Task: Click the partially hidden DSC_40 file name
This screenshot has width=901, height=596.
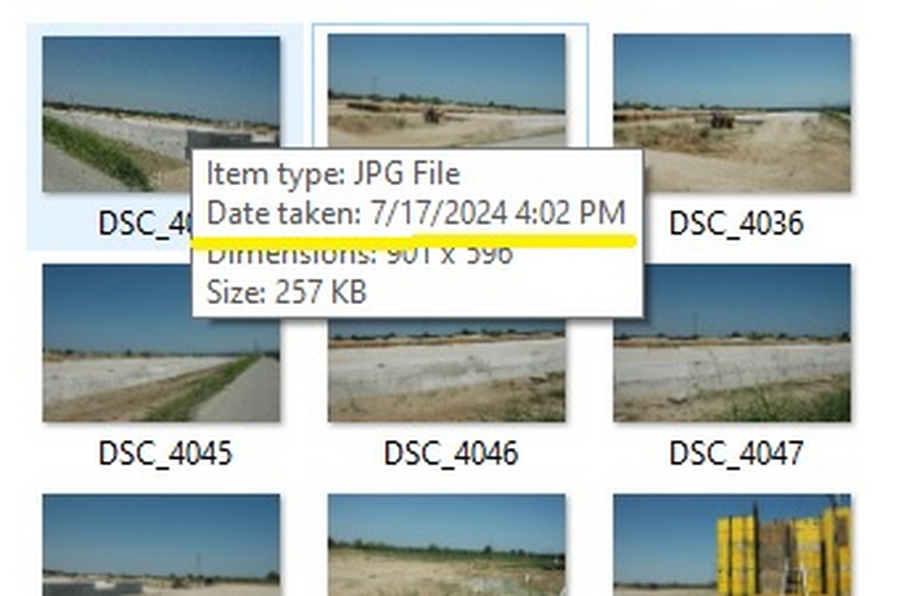Action: point(145,223)
